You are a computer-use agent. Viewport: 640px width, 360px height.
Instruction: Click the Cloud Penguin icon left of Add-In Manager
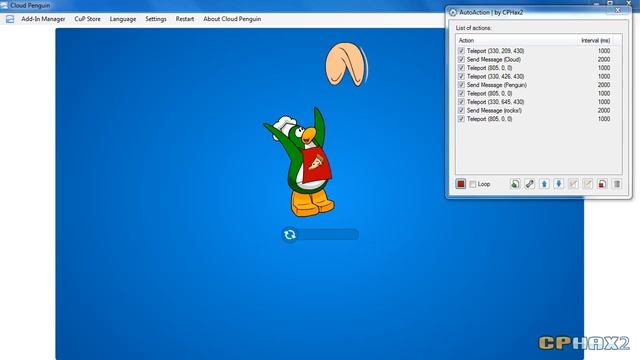(x=10, y=19)
